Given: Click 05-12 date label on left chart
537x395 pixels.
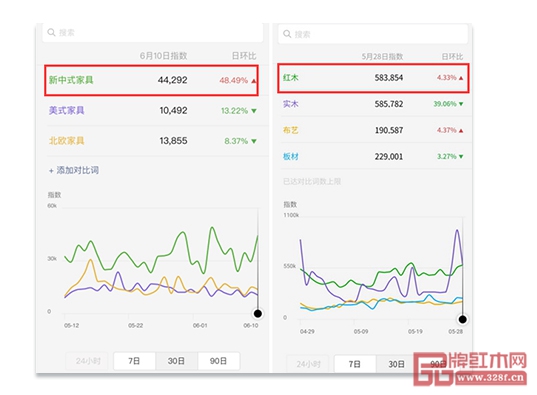Looking at the screenshot, I should click(x=72, y=325).
